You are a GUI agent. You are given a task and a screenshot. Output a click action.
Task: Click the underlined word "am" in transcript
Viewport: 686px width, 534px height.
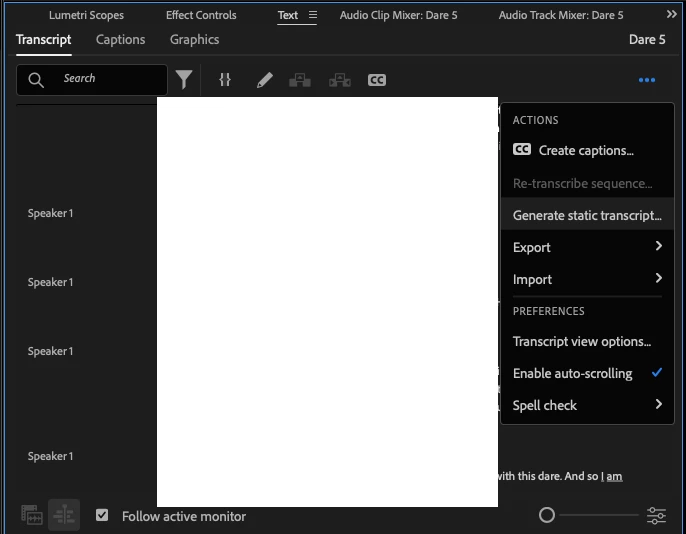[614, 476]
